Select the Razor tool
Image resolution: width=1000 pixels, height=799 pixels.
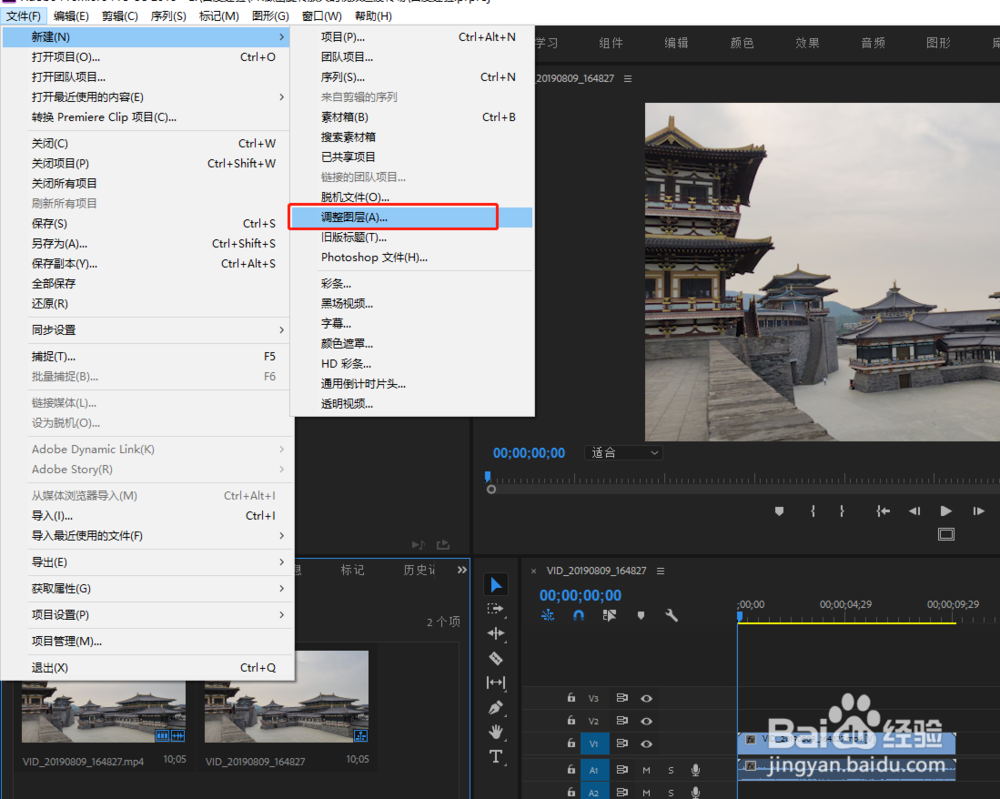coord(496,658)
